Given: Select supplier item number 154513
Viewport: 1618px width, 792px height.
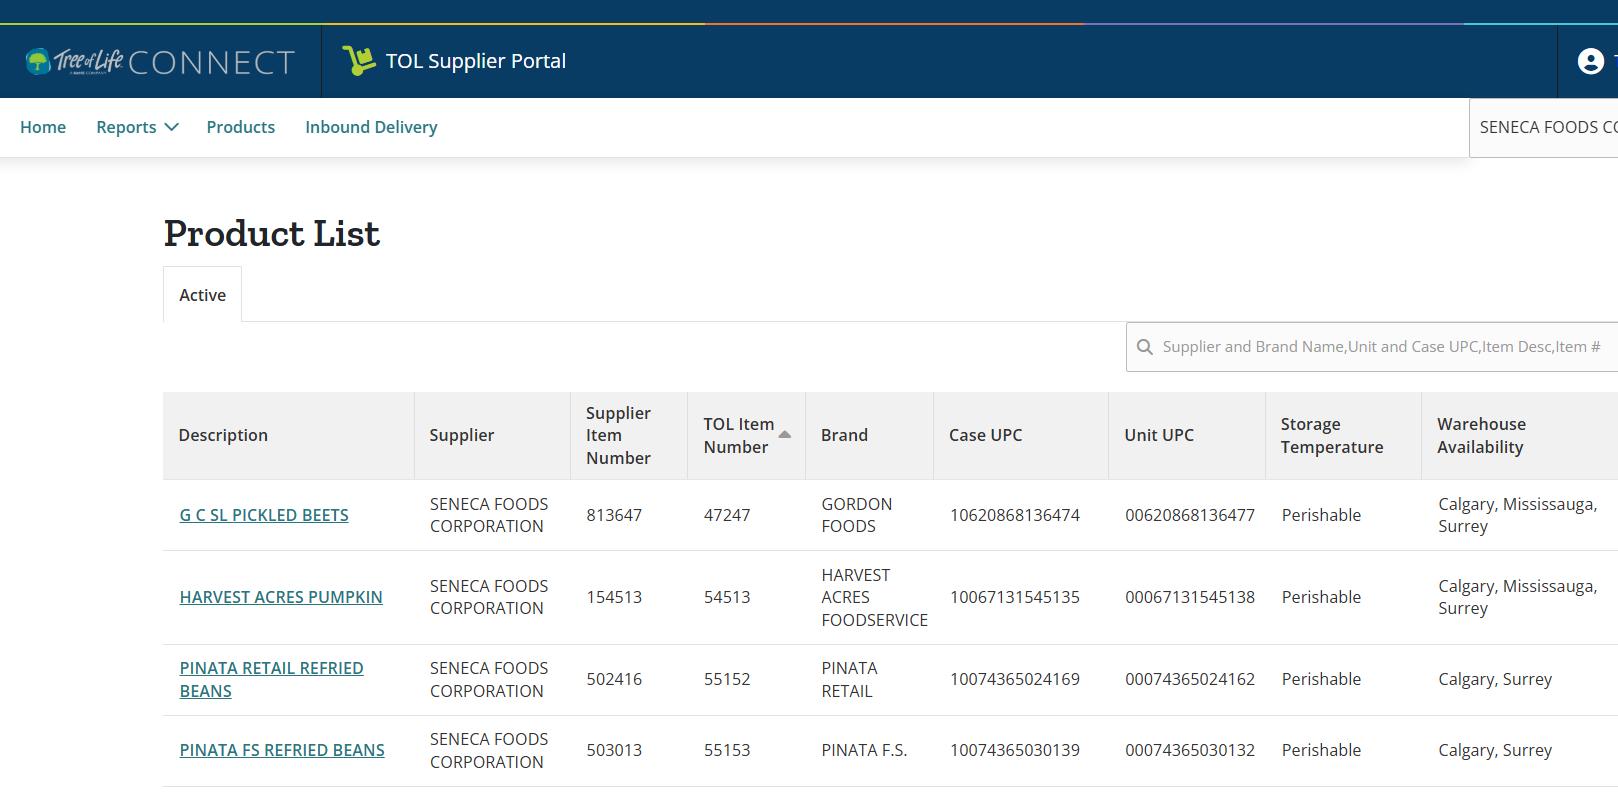Looking at the screenshot, I should pos(614,597).
